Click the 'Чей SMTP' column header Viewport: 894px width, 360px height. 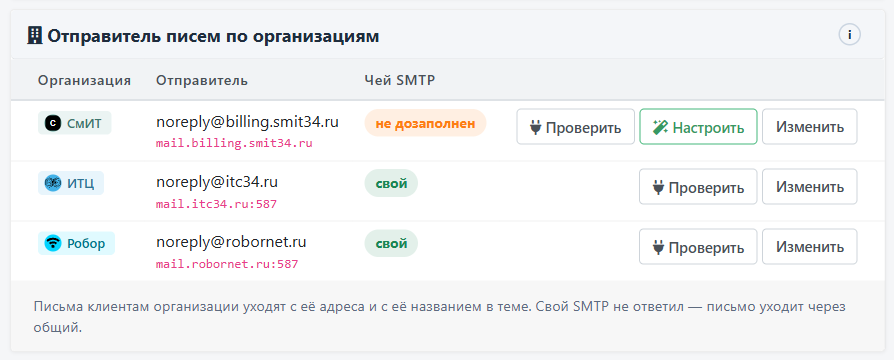click(400, 80)
